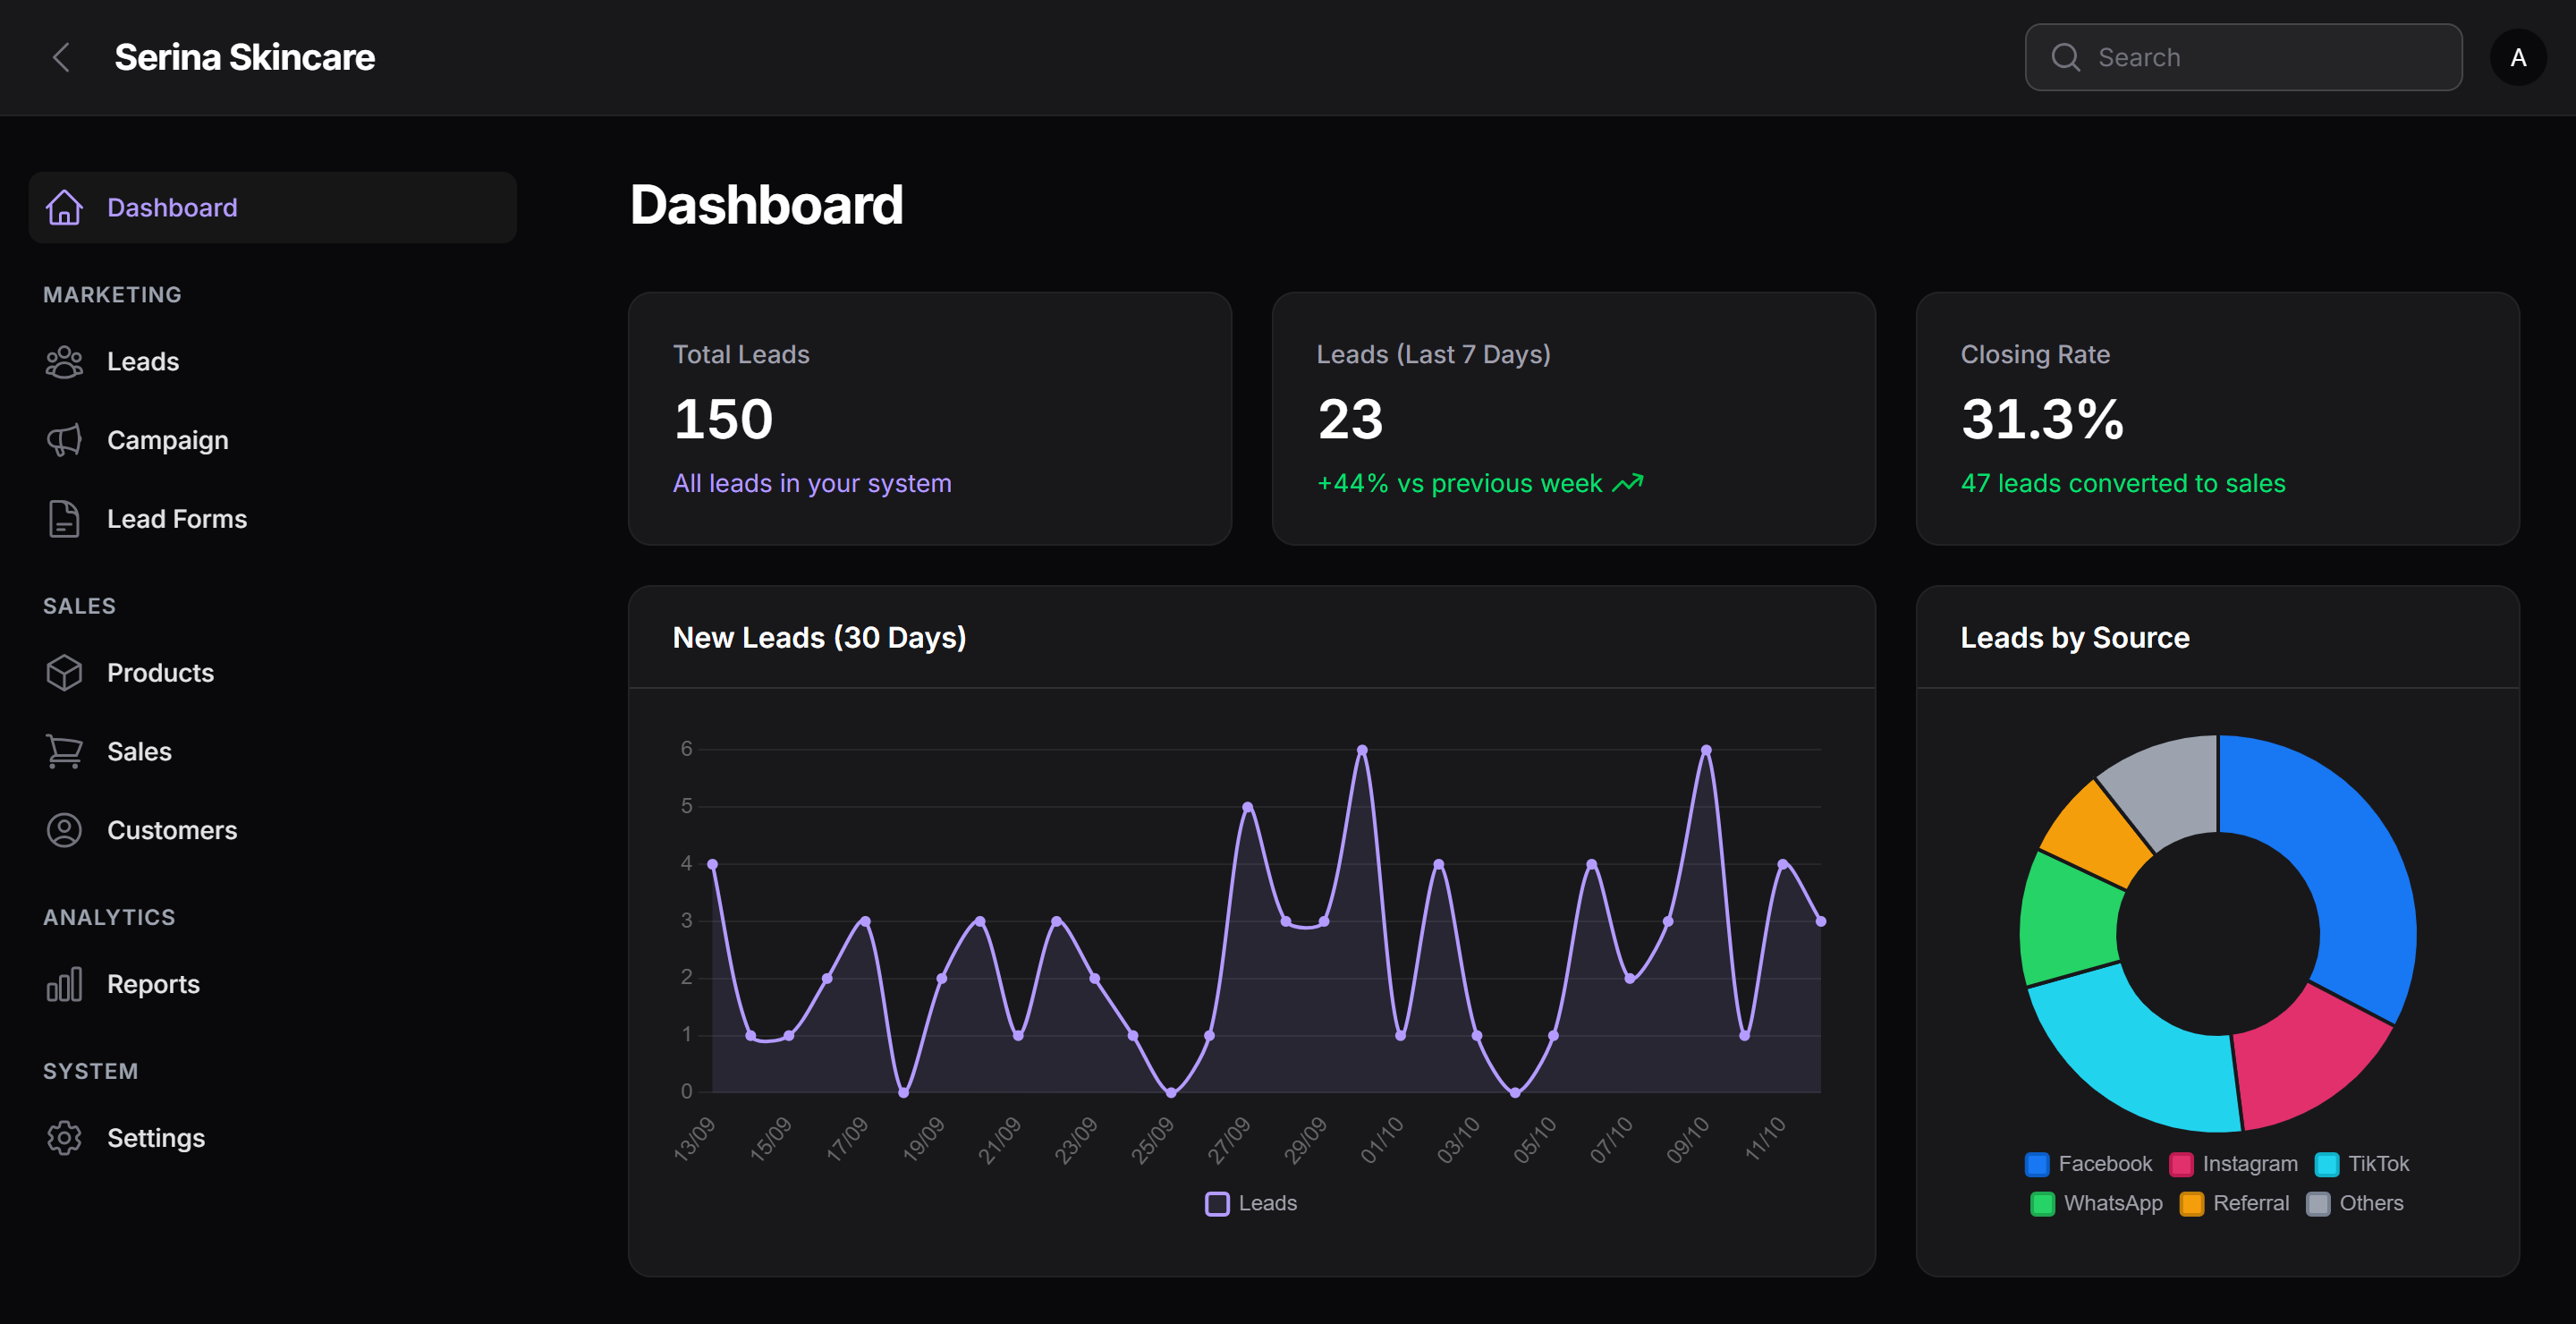Toggle the Instagram legend swatch
The image size is (2576, 1324).
tap(2181, 1164)
